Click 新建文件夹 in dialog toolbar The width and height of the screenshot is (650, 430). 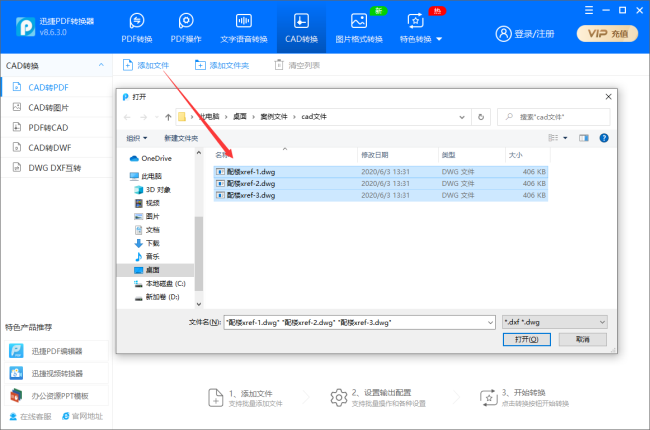point(181,138)
